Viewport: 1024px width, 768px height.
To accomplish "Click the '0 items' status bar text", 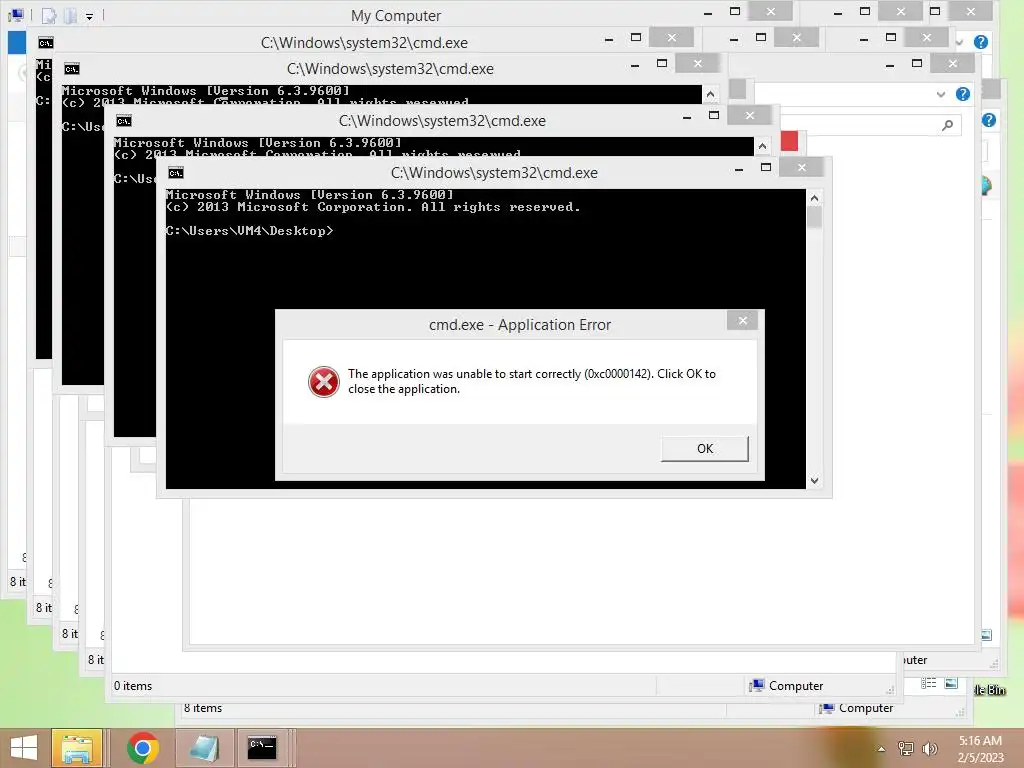I will tap(133, 686).
